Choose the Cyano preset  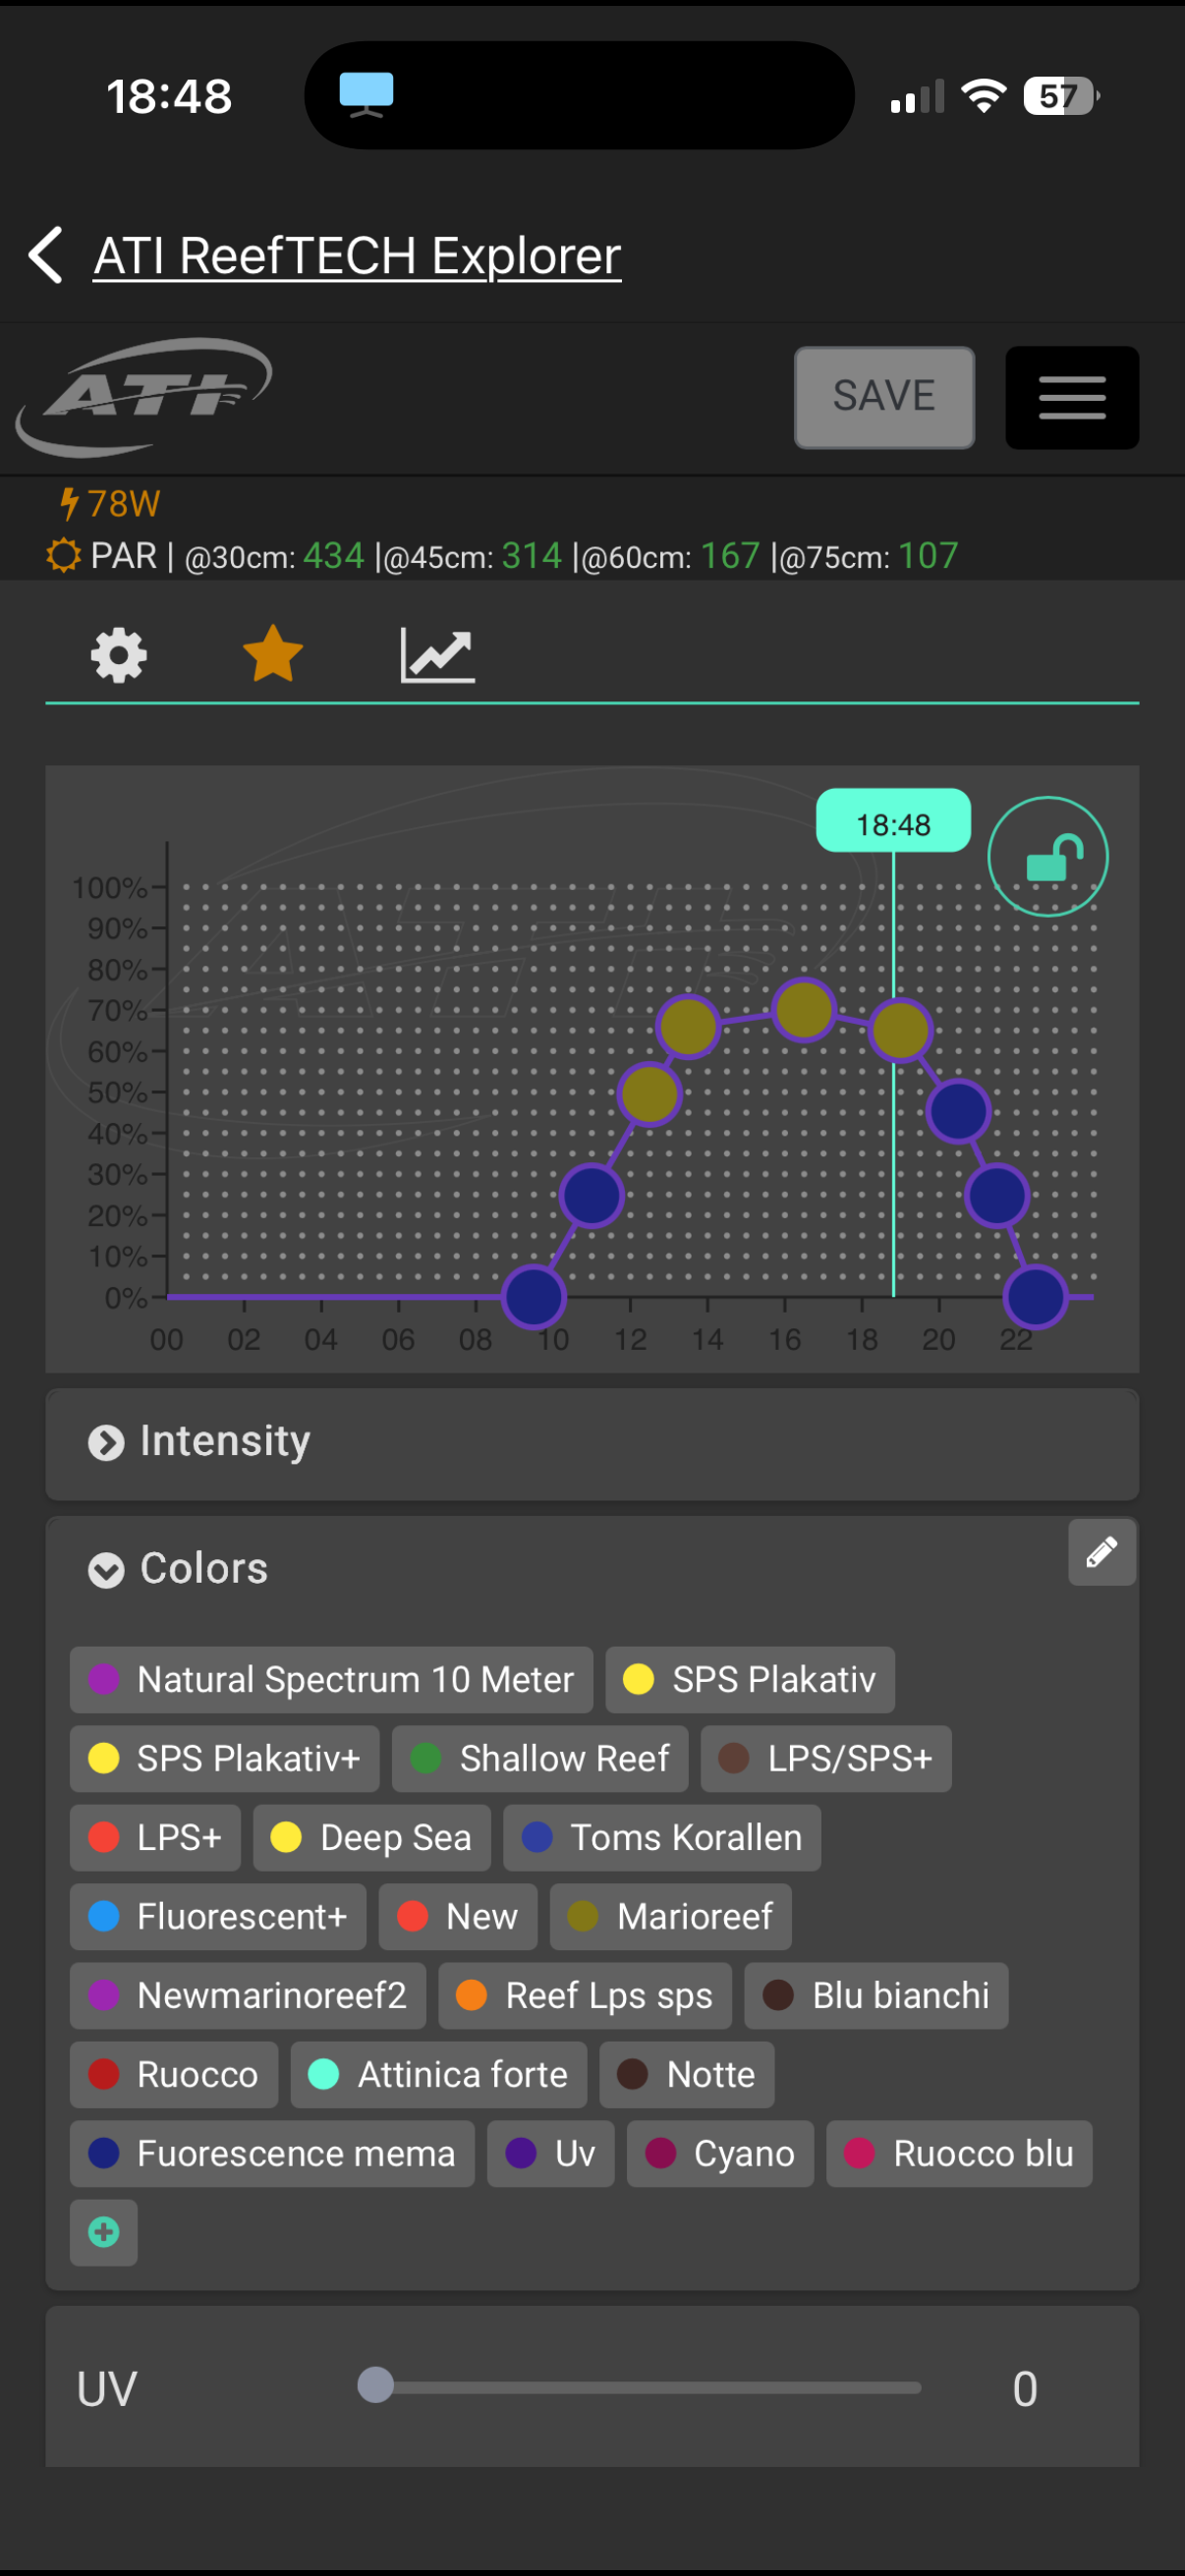[720, 2153]
